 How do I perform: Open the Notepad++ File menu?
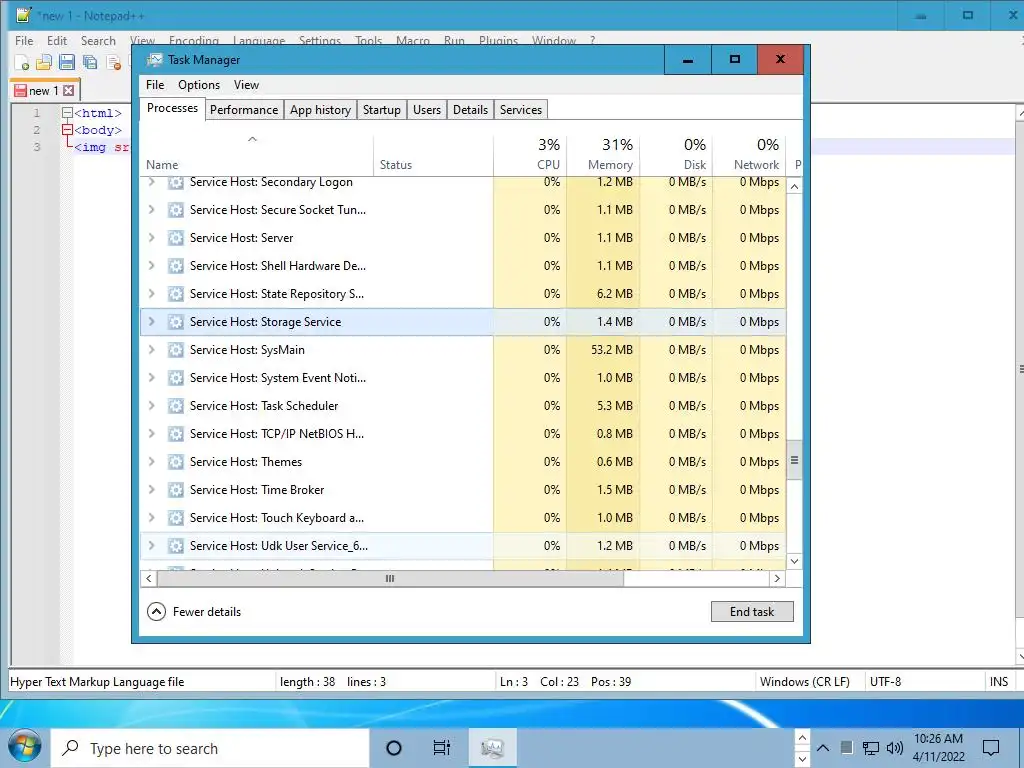point(24,40)
